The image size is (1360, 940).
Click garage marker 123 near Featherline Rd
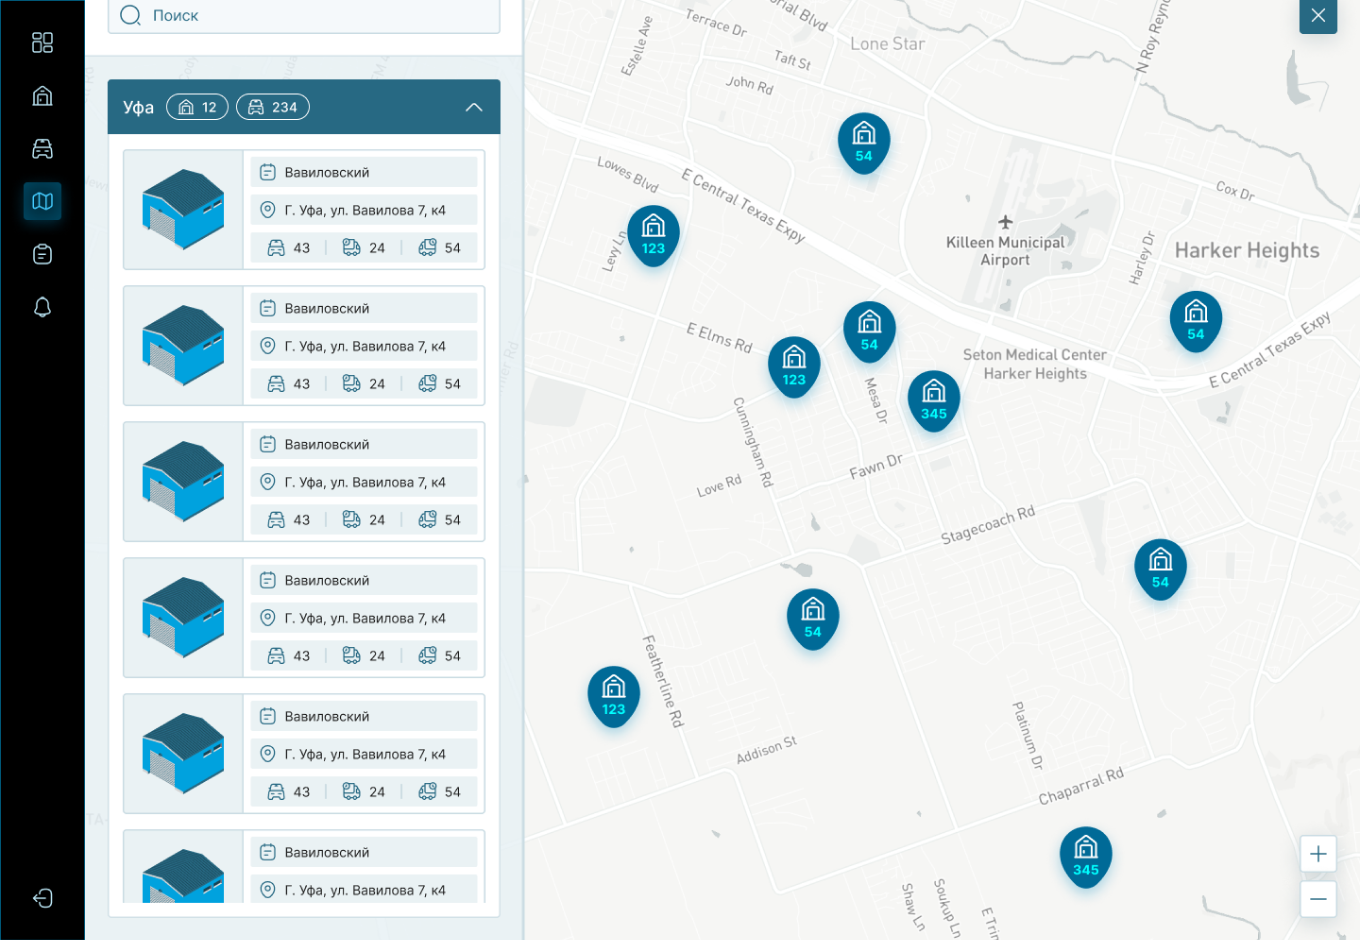coord(613,695)
